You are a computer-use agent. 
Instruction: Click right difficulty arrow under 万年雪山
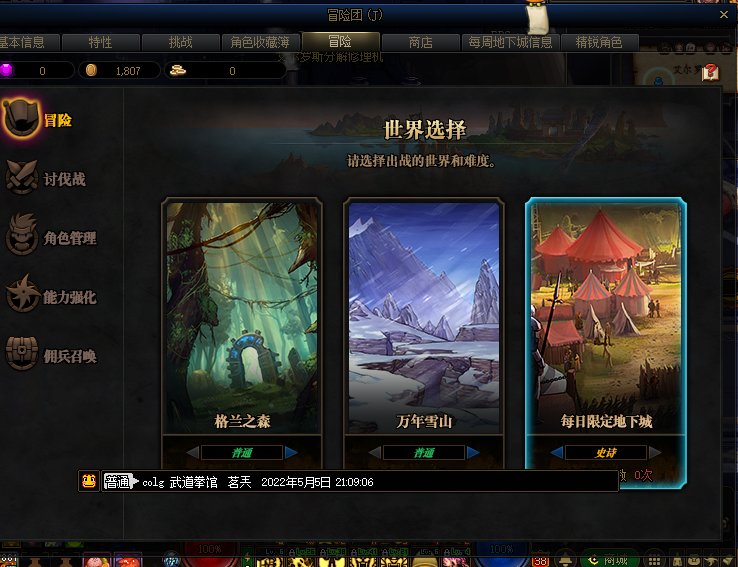point(473,452)
